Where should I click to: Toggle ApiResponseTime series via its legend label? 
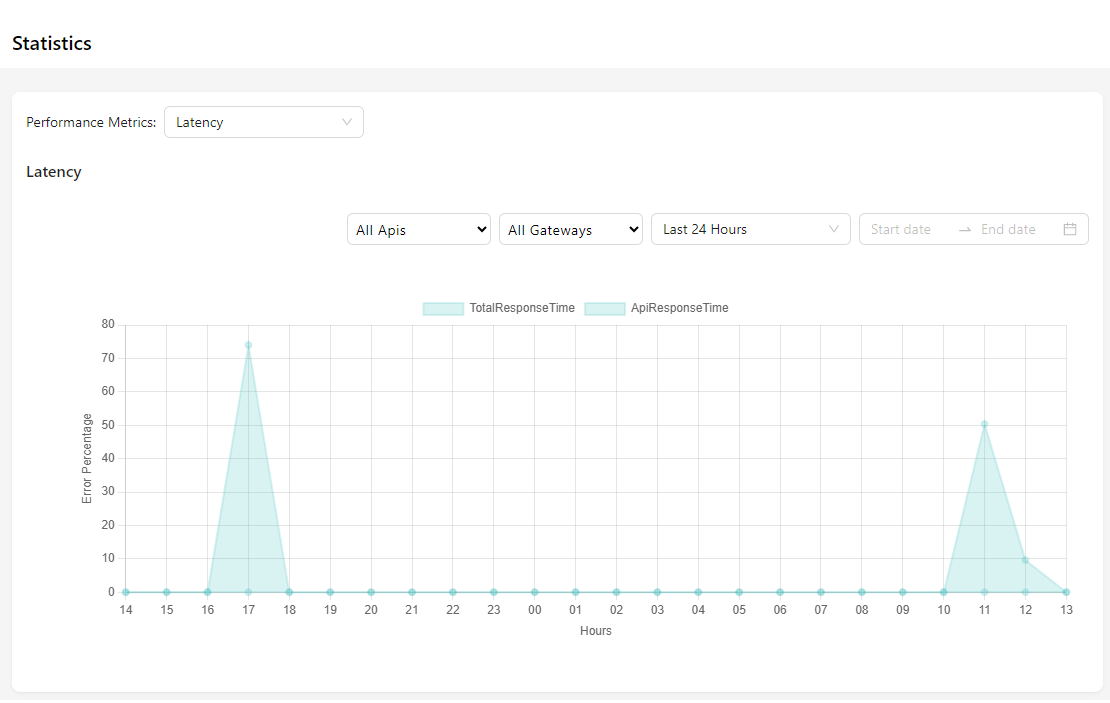(679, 308)
